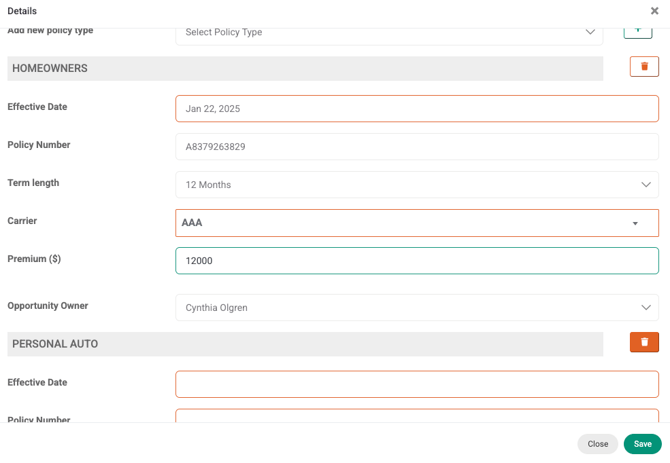Click the Homeowners Effective Date field Jan 22, 2025
The image size is (670, 463).
(416, 109)
